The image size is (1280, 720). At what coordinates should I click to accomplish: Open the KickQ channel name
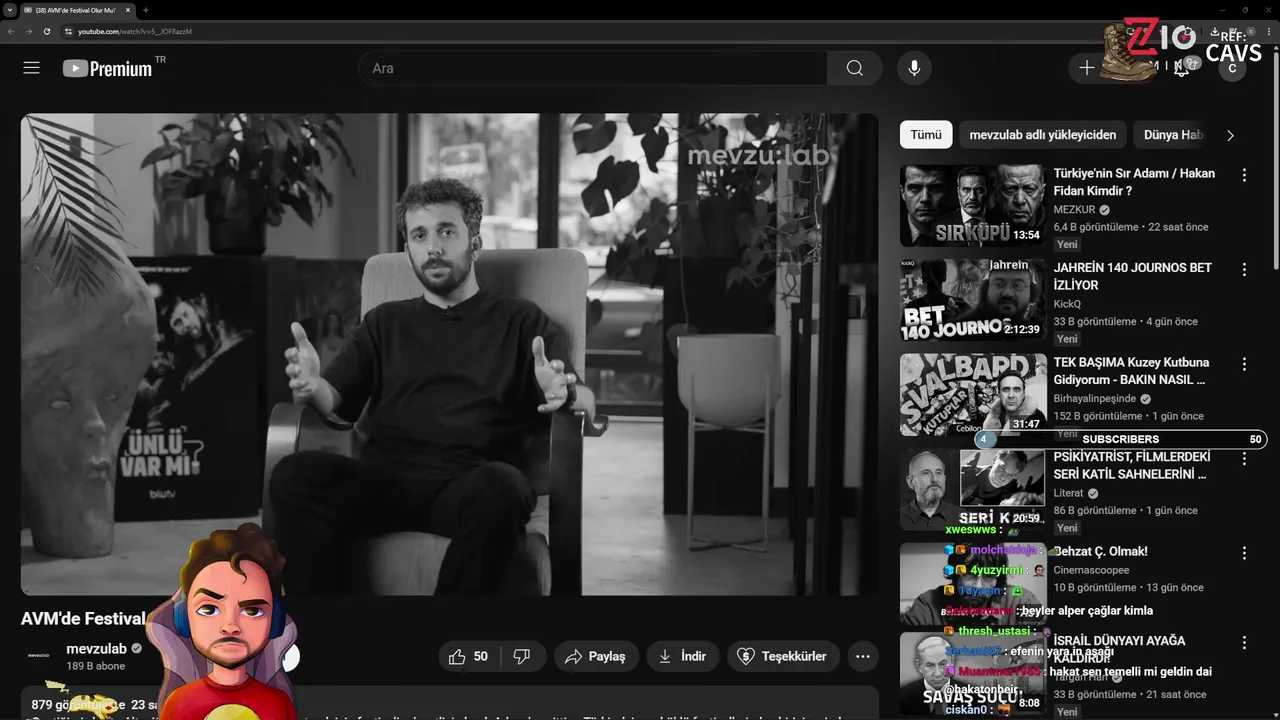point(1067,304)
